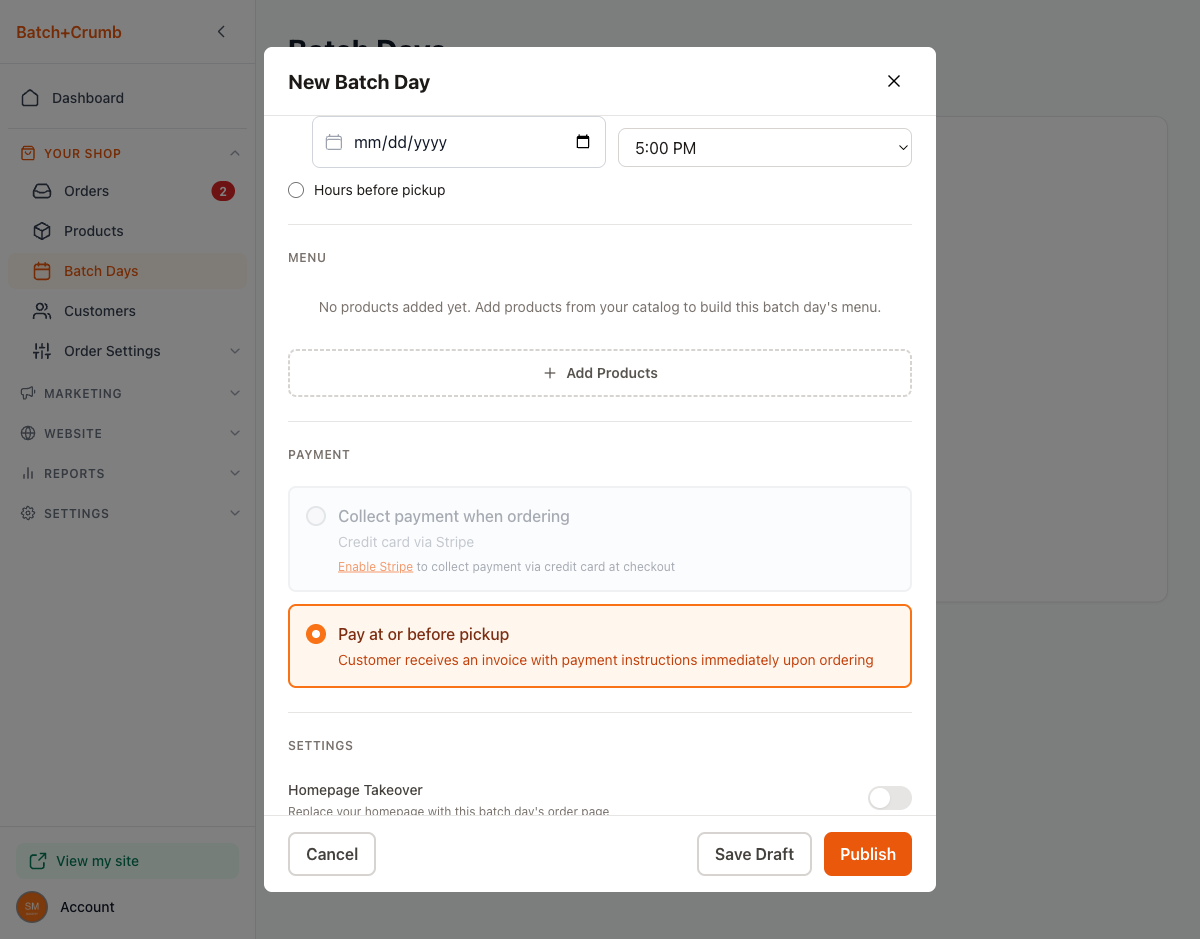
Task: Select Pay at or before pickup
Action: click(316, 634)
